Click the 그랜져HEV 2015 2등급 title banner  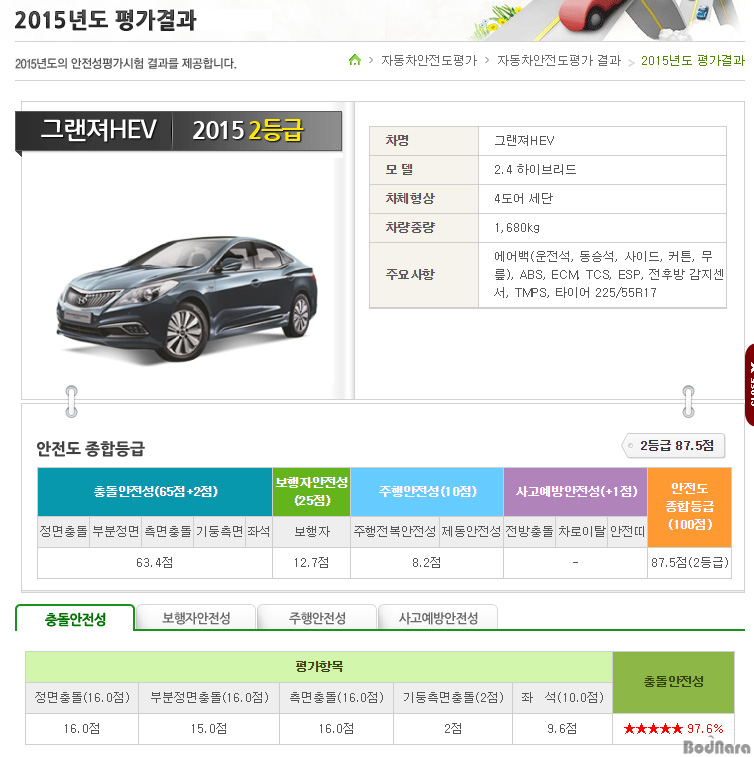[179, 130]
